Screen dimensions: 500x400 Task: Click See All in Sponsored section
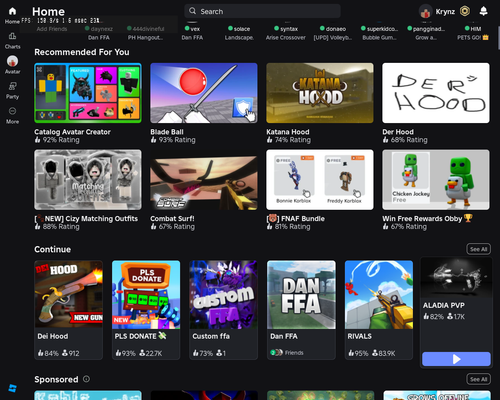(478, 379)
